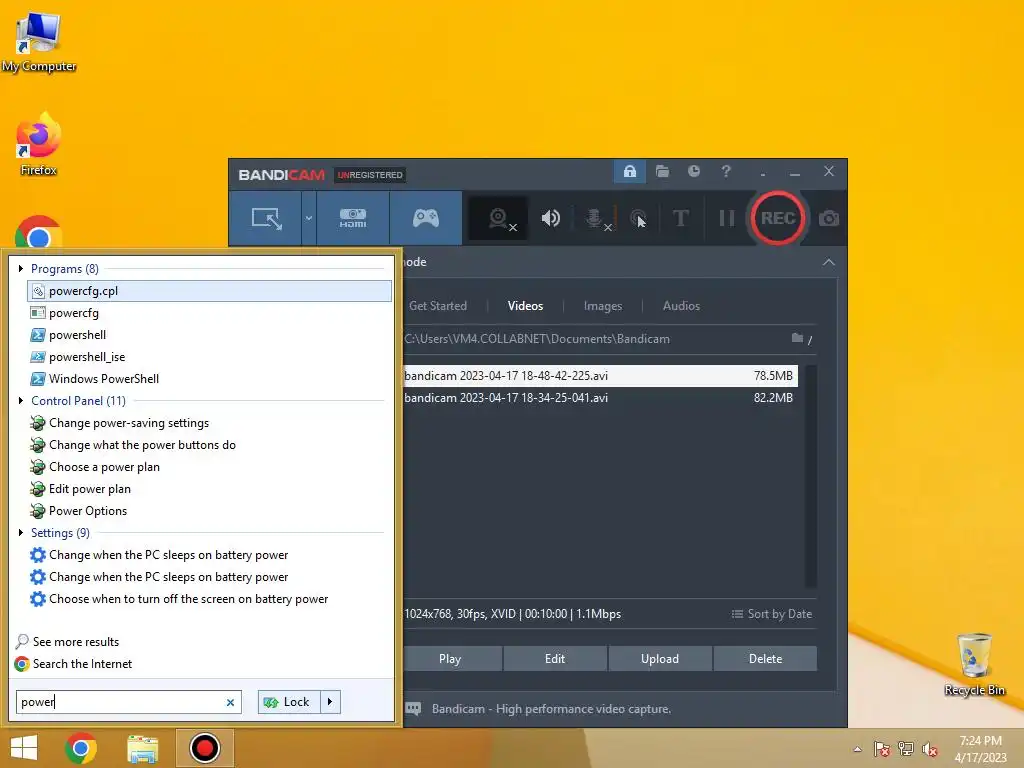Show hidden tray icons arrow
Viewport: 1024px width, 768px height.
pyautogui.click(x=857, y=749)
